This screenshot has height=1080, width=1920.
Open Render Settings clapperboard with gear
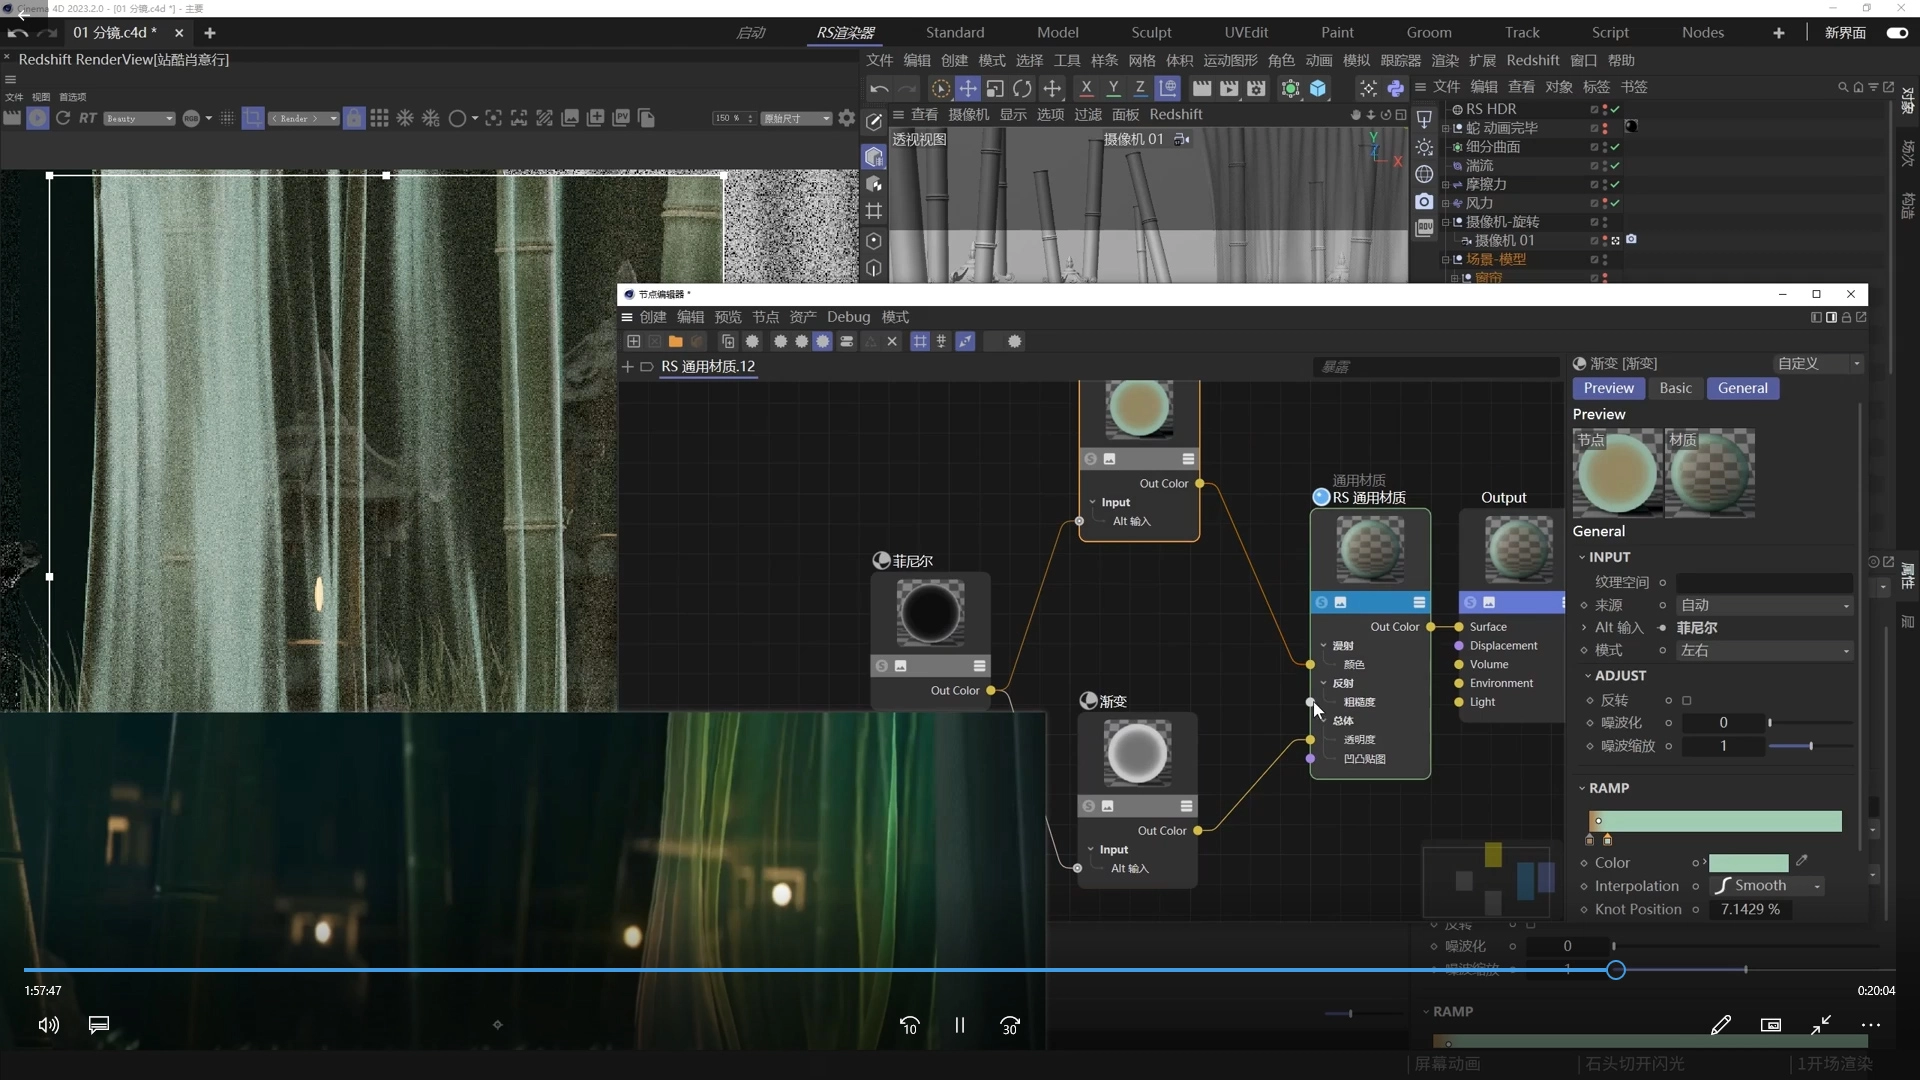1257,89
